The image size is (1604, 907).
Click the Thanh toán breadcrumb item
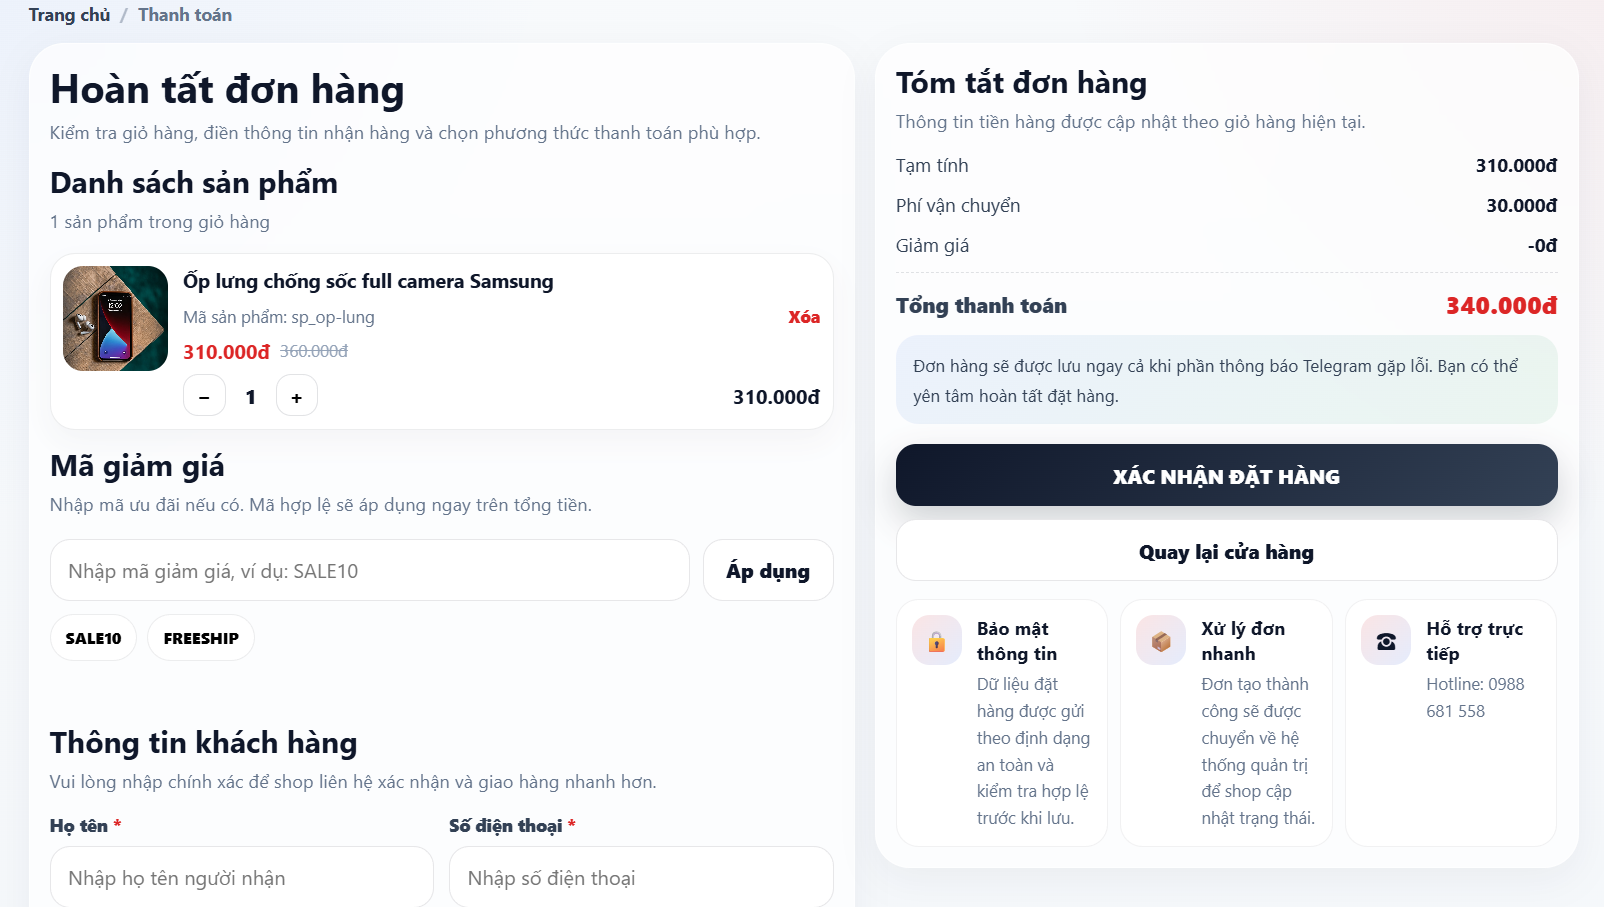click(184, 15)
